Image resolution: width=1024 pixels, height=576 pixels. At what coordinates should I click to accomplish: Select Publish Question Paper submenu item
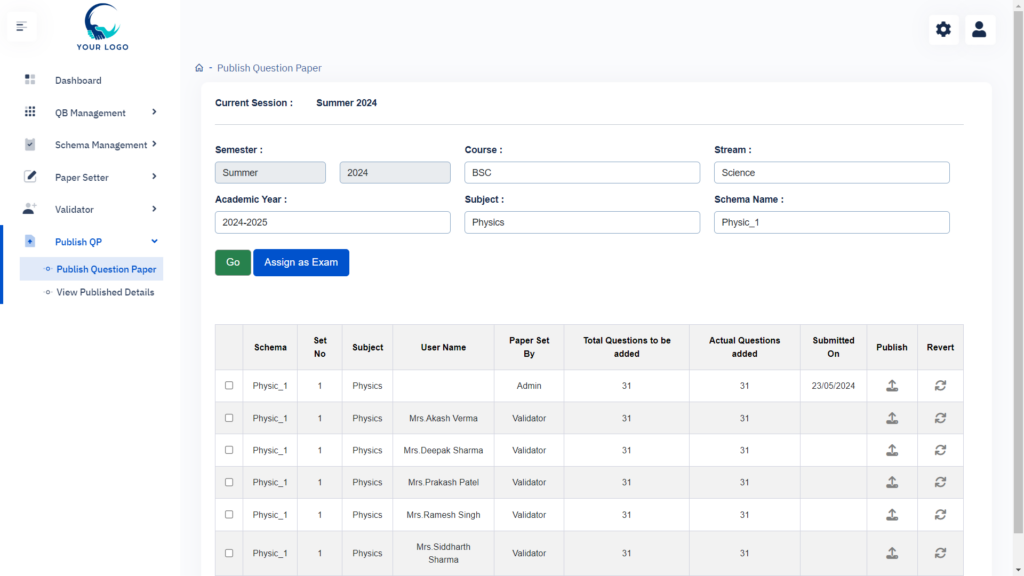coord(106,269)
